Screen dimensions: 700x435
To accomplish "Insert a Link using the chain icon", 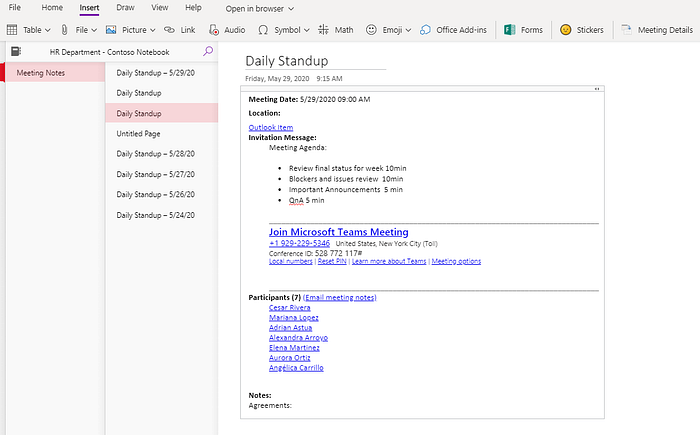I will 169,30.
